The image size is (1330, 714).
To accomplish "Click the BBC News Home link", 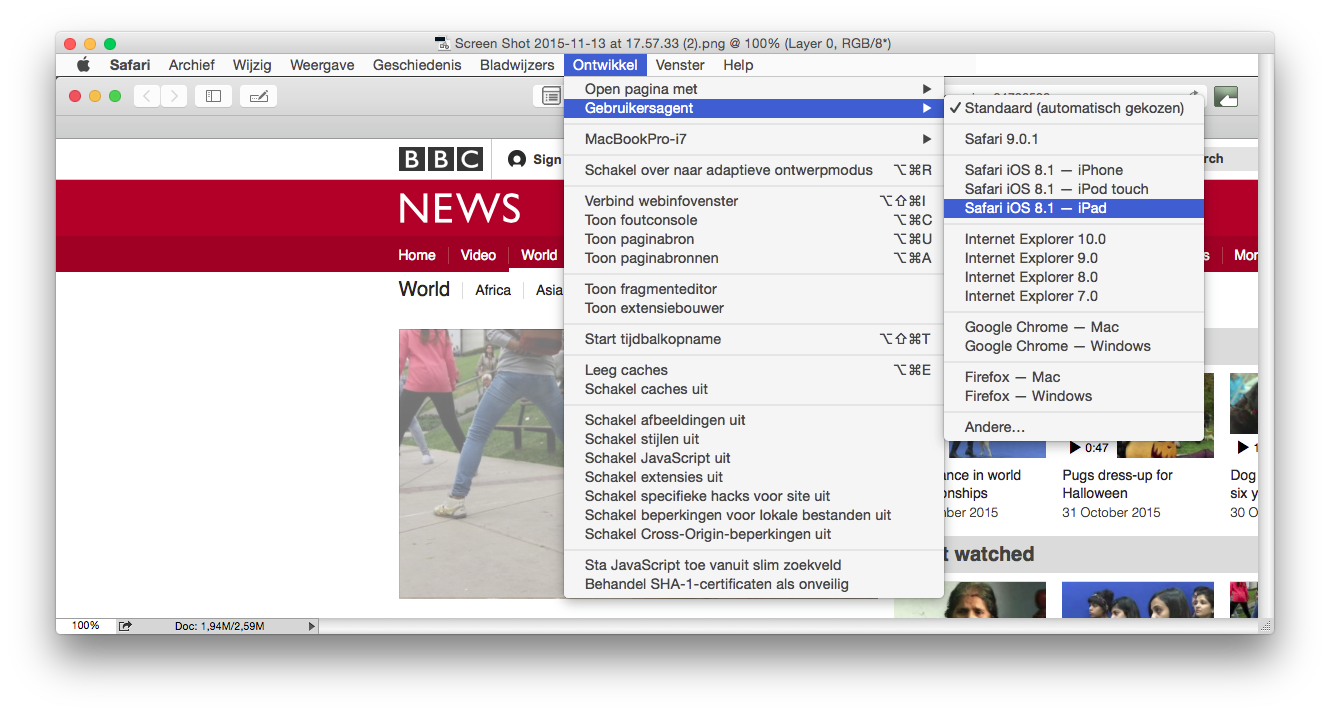I will click(x=417, y=255).
